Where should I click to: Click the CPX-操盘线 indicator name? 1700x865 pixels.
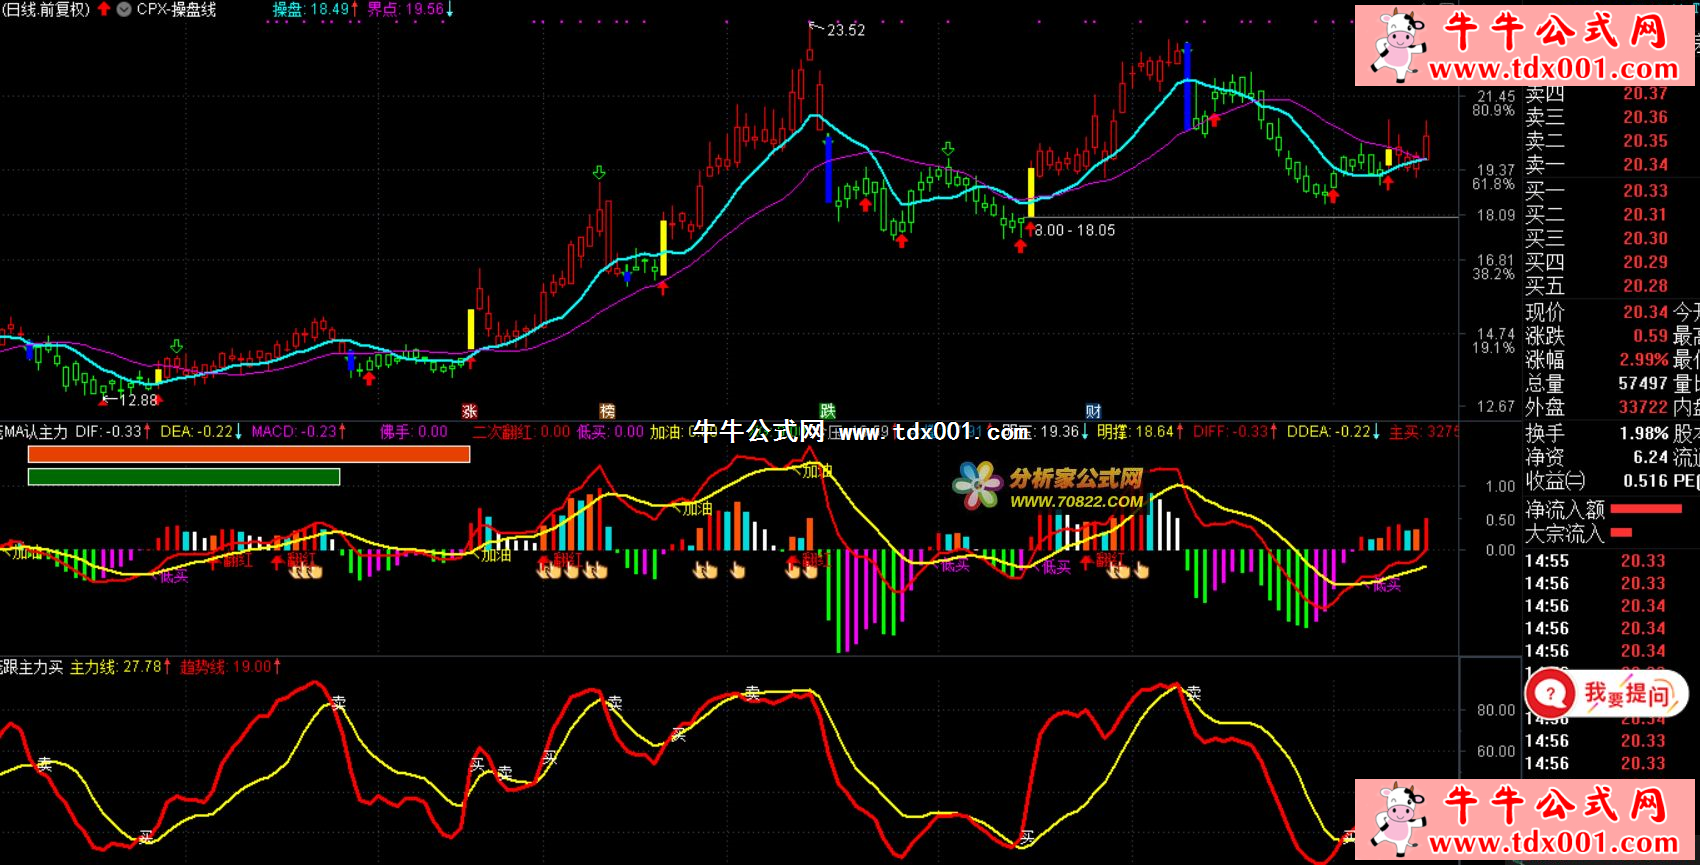click(x=176, y=9)
